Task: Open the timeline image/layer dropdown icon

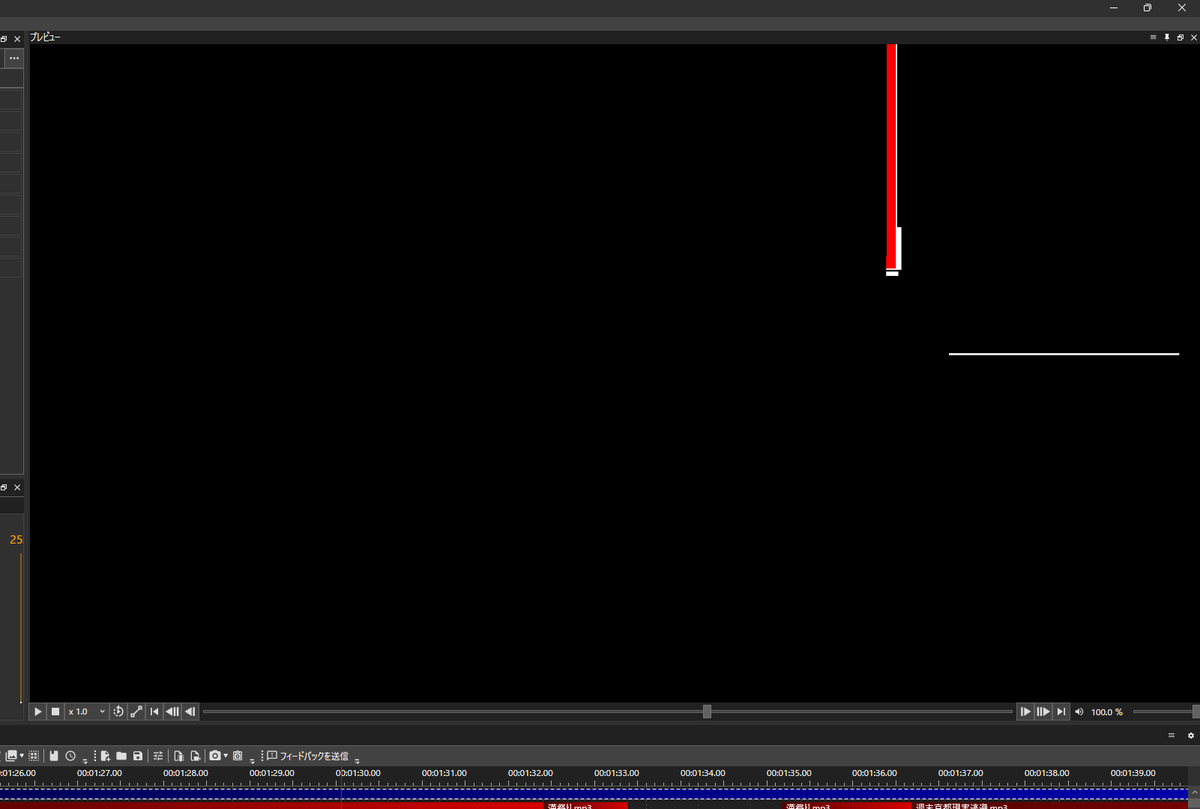Action: pos(16,756)
